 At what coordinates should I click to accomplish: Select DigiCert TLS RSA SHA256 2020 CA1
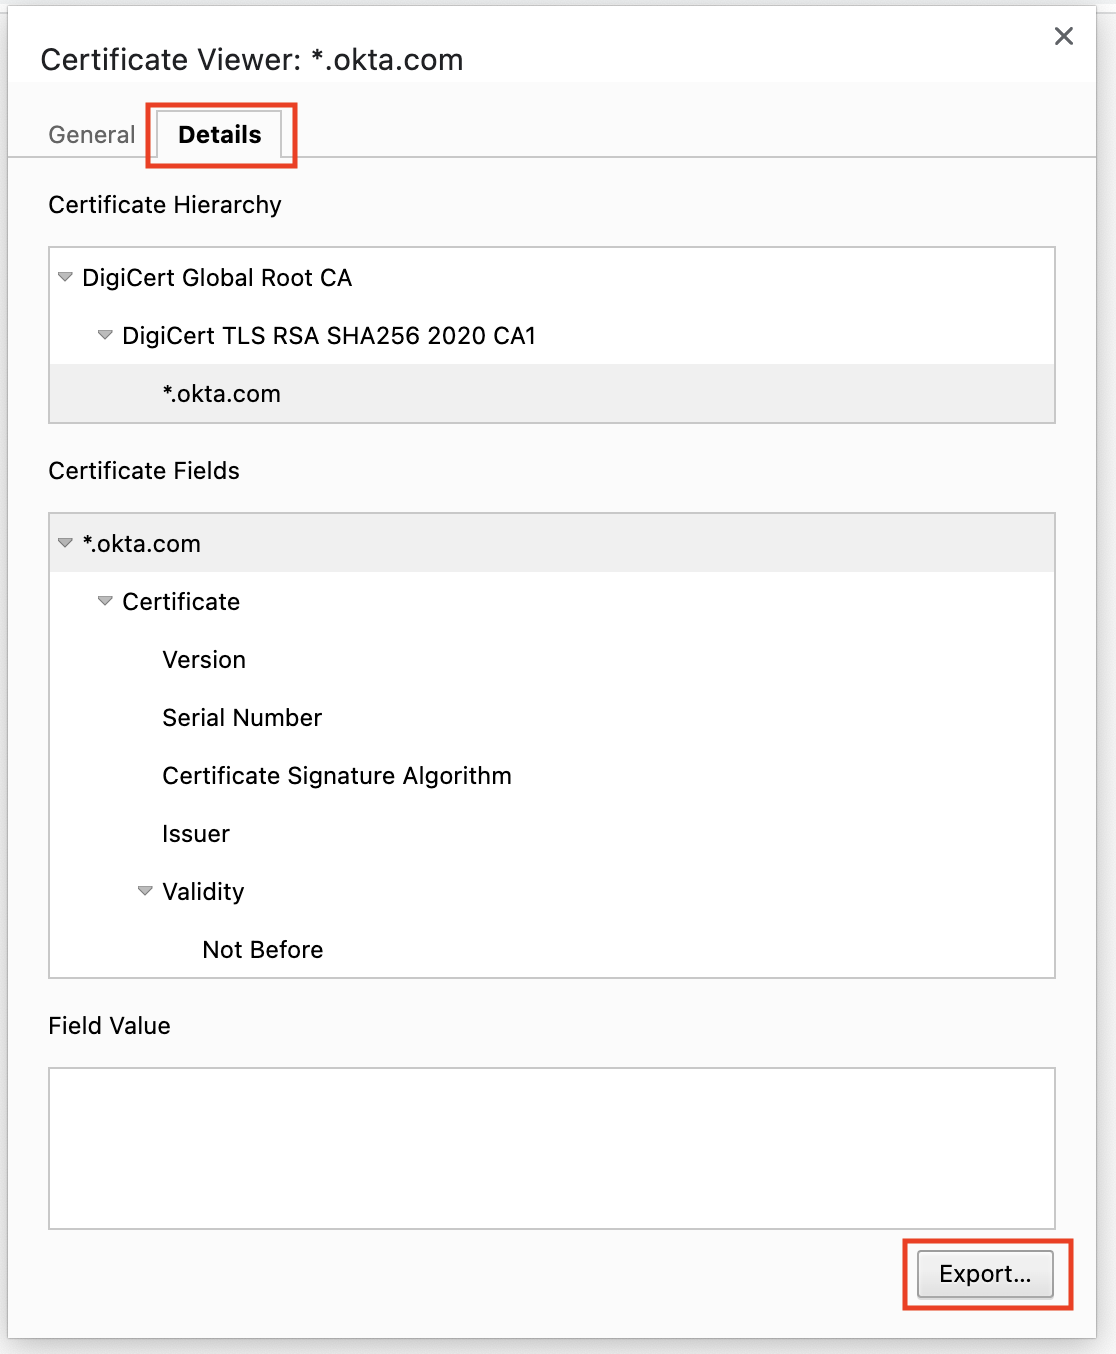click(329, 336)
